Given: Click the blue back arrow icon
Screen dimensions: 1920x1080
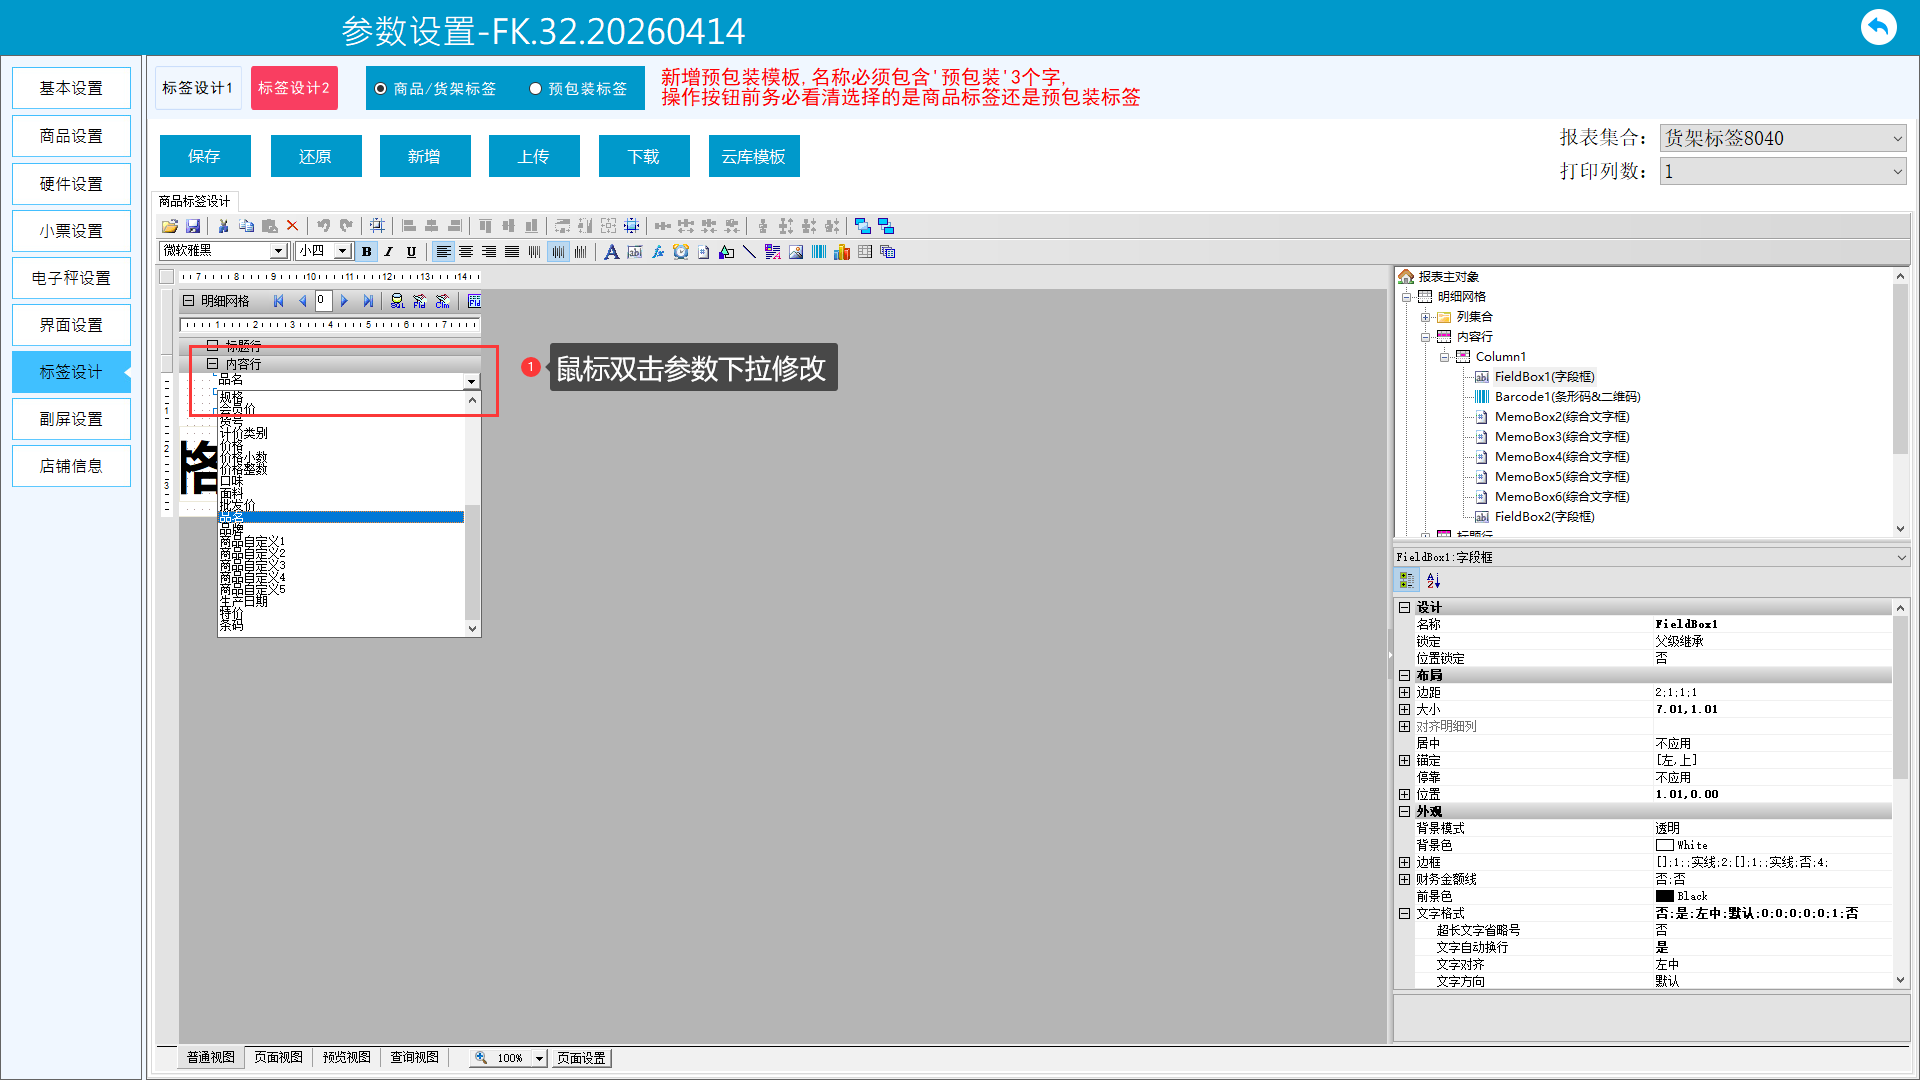Looking at the screenshot, I should tap(1878, 27).
